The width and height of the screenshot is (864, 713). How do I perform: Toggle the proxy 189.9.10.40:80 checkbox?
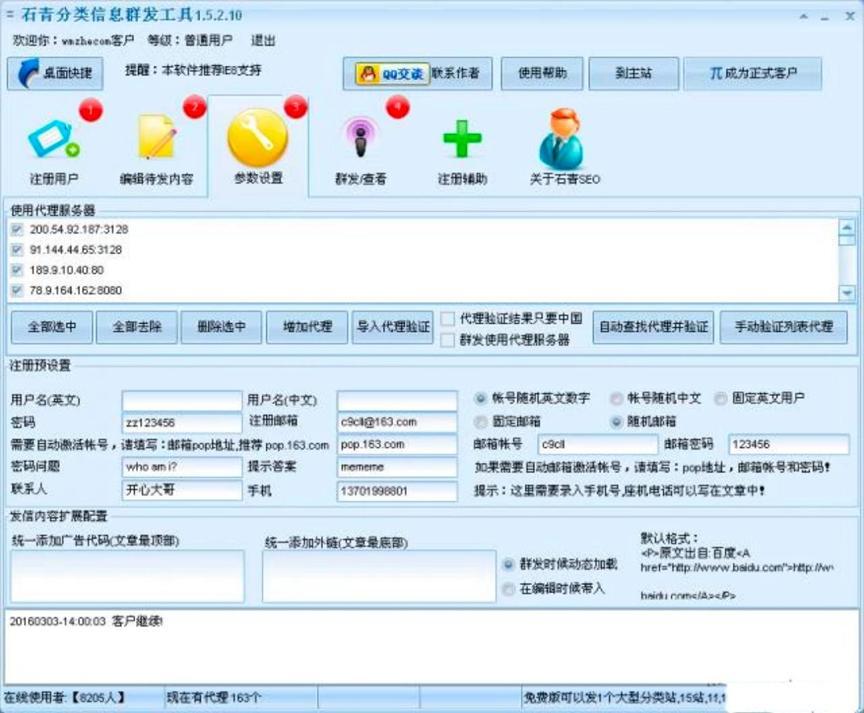click(17, 270)
